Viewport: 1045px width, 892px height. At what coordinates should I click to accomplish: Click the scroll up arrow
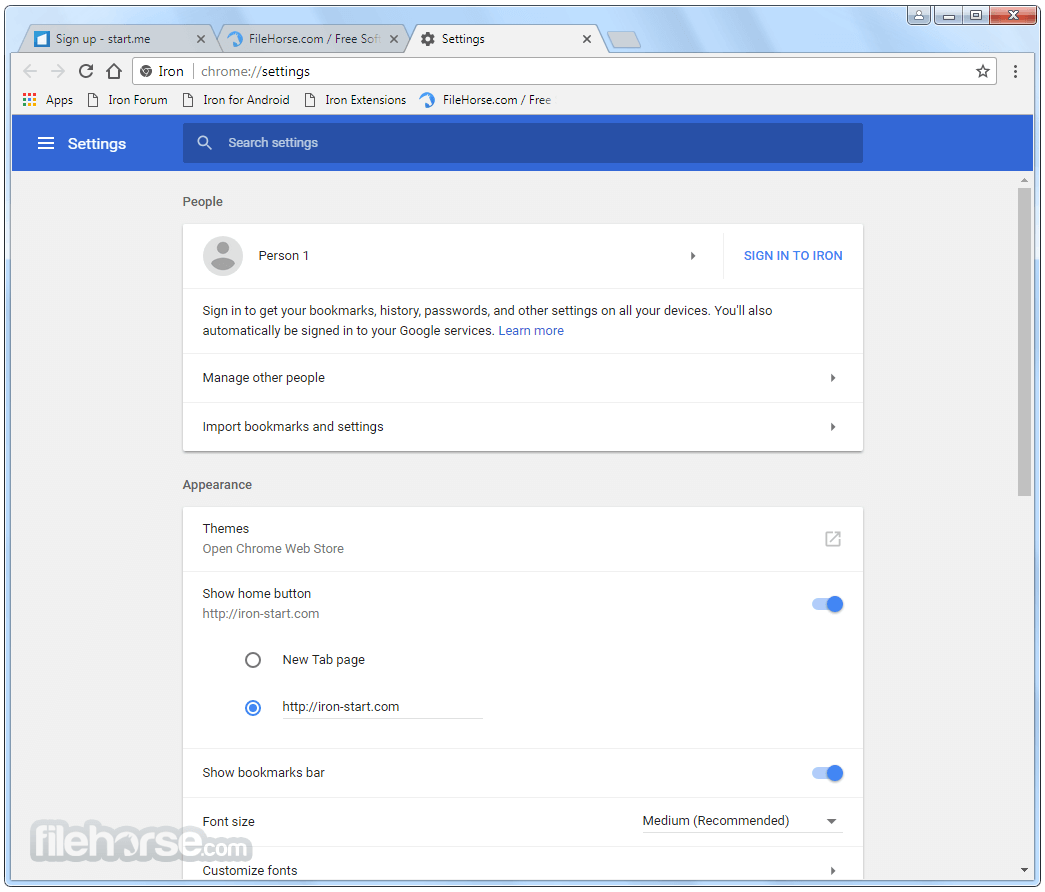(x=1024, y=180)
